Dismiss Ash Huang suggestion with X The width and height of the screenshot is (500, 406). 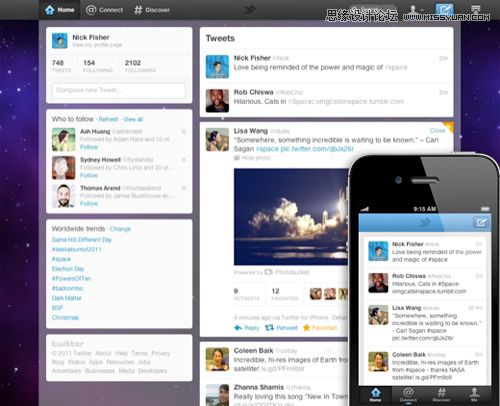click(184, 132)
